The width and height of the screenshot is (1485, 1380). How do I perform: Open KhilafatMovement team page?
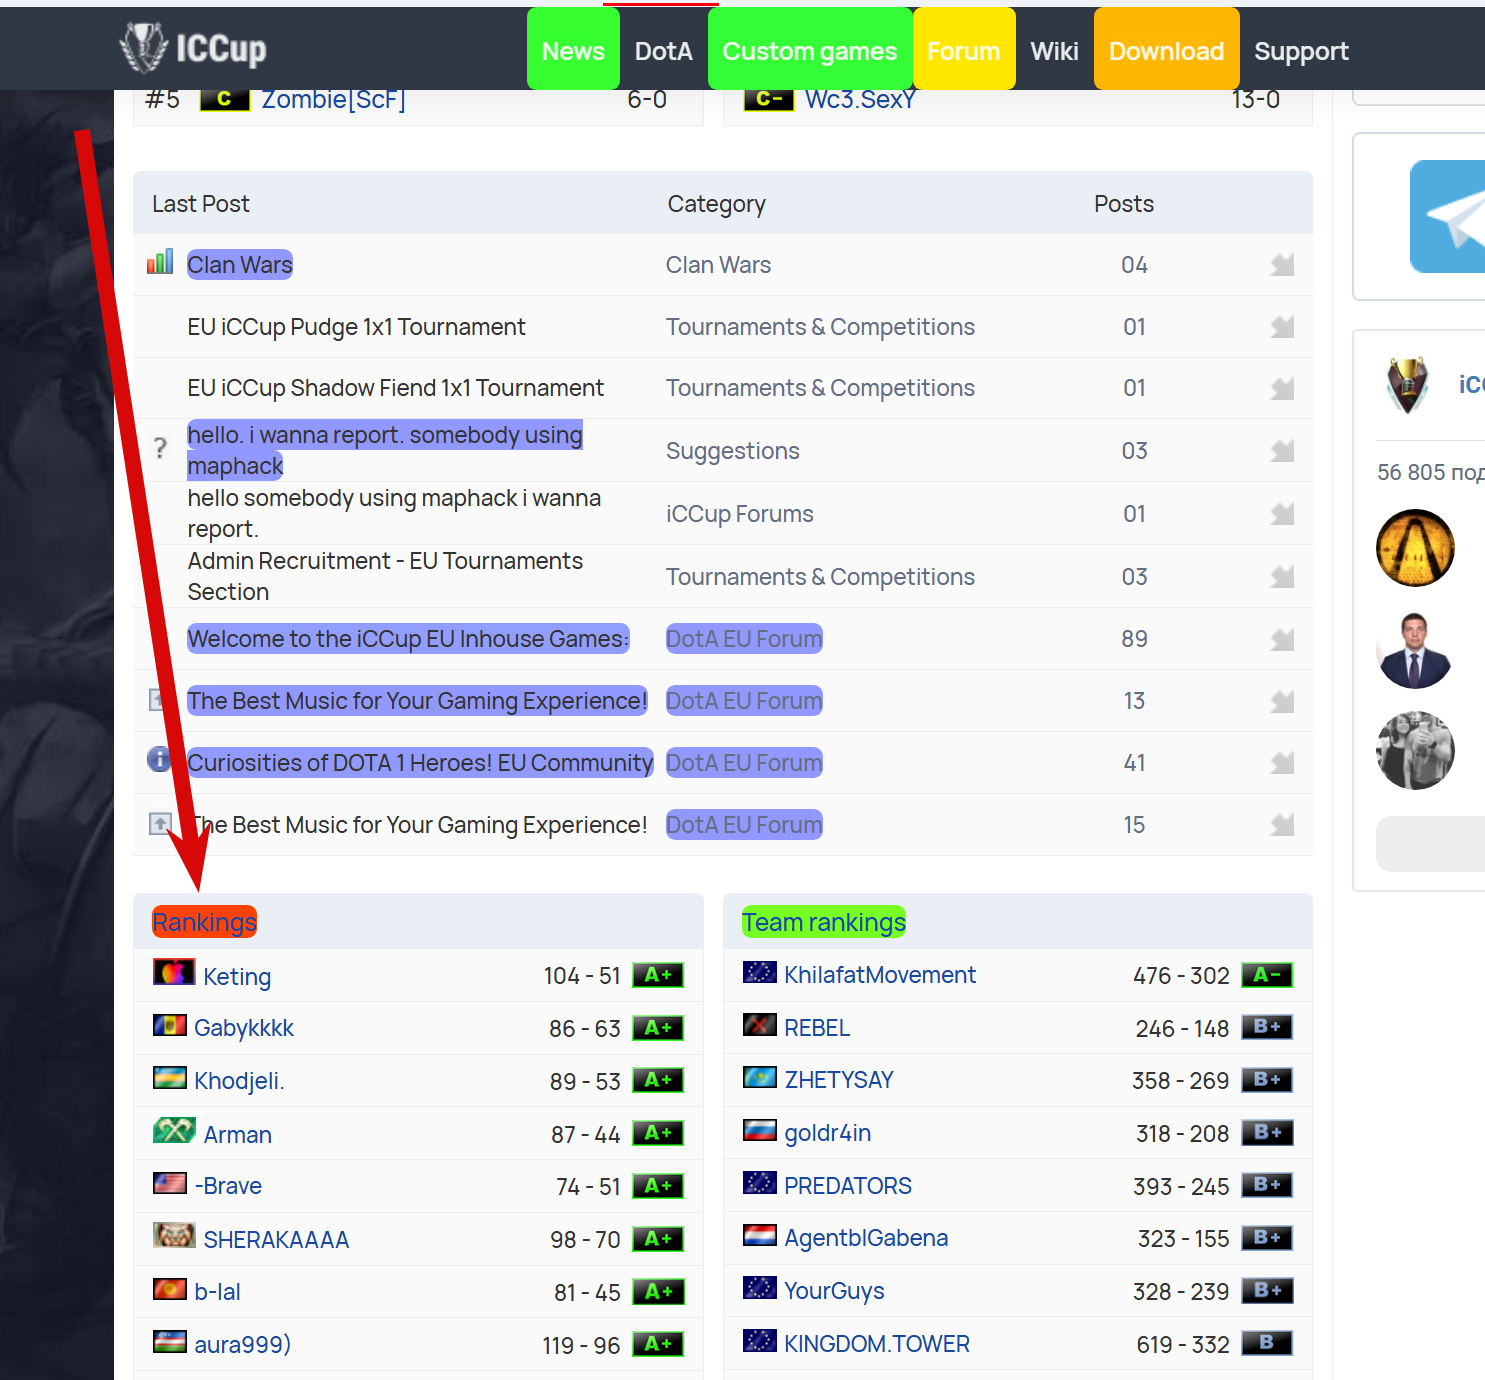point(880,975)
